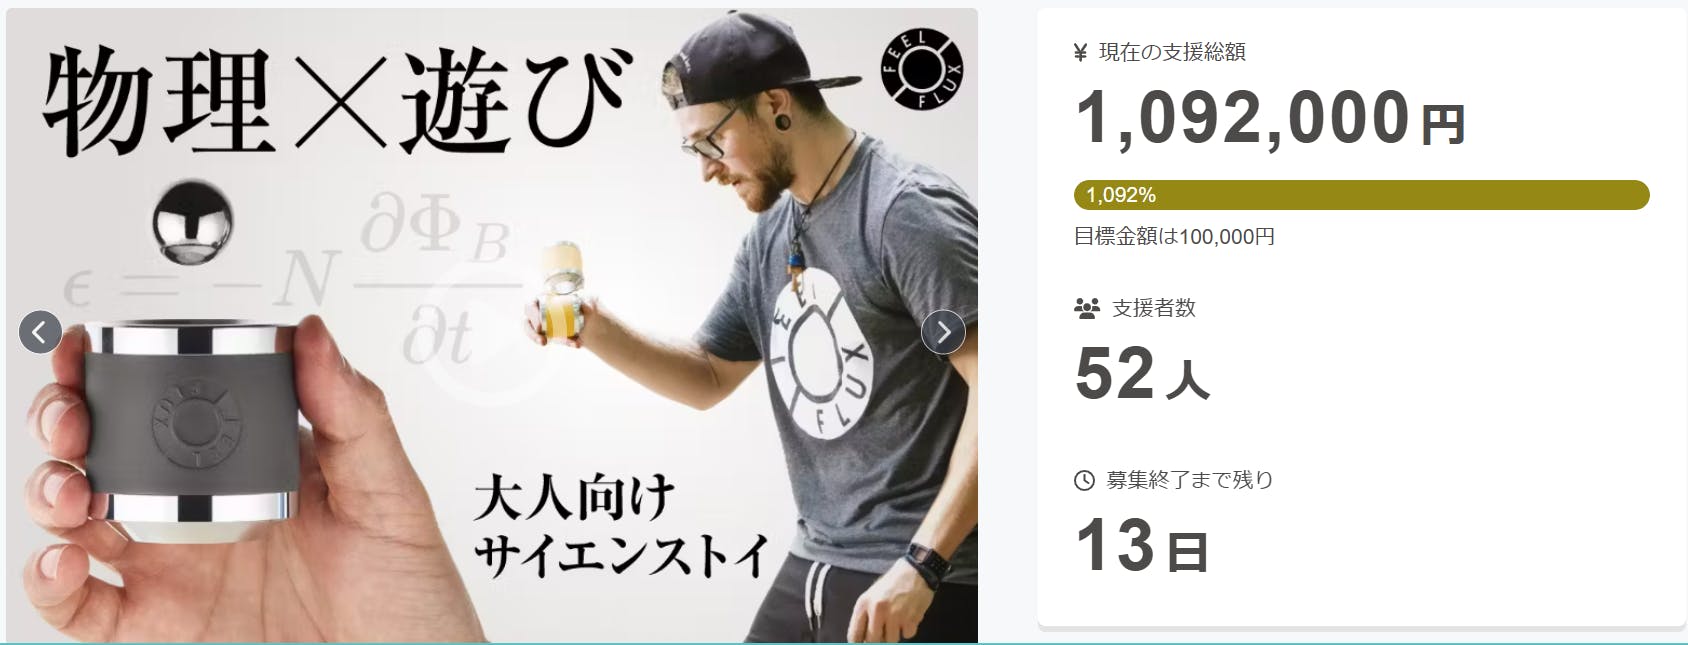Select the 1,092,000円 total amount text
This screenshot has width=1688, height=645.
[x=1270, y=118]
